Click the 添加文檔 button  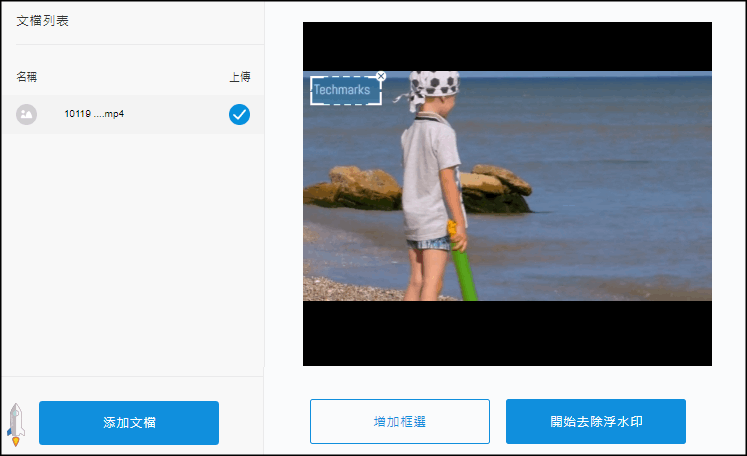pyautogui.click(x=129, y=423)
